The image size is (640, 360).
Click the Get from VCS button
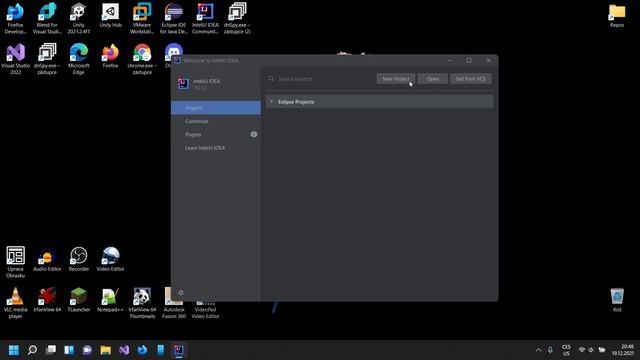(x=471, y=79)
